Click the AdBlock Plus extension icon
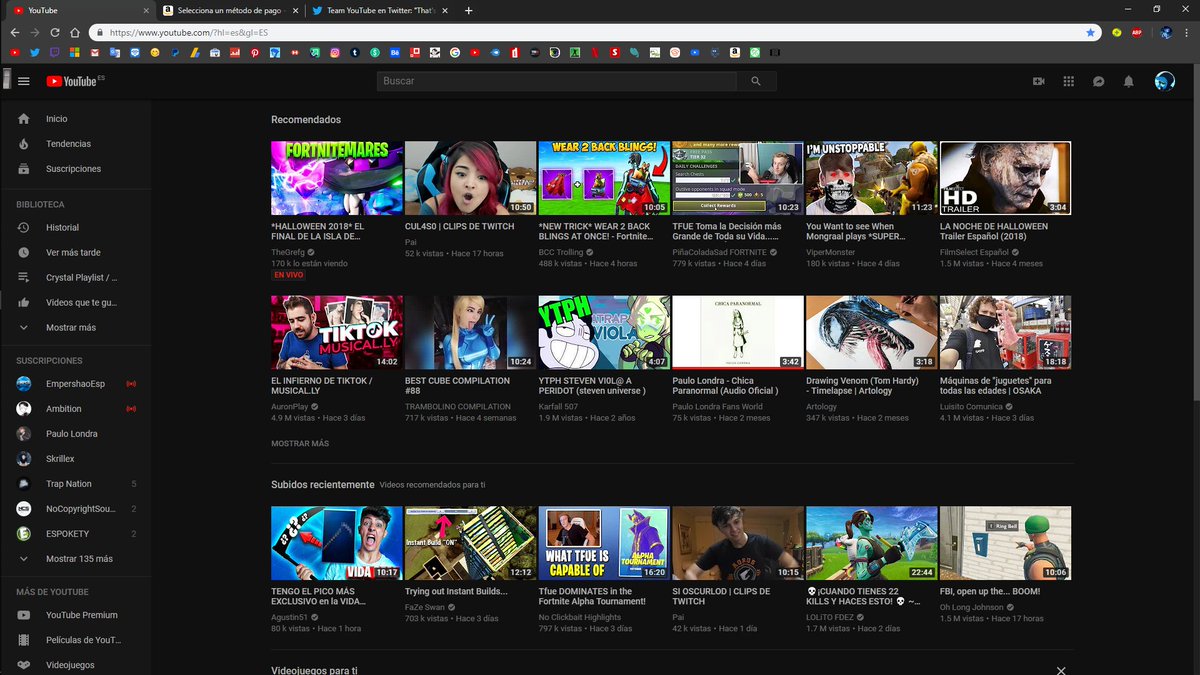The height and width of the screenshot is (675, 1200). click(x=1137, y=32)
